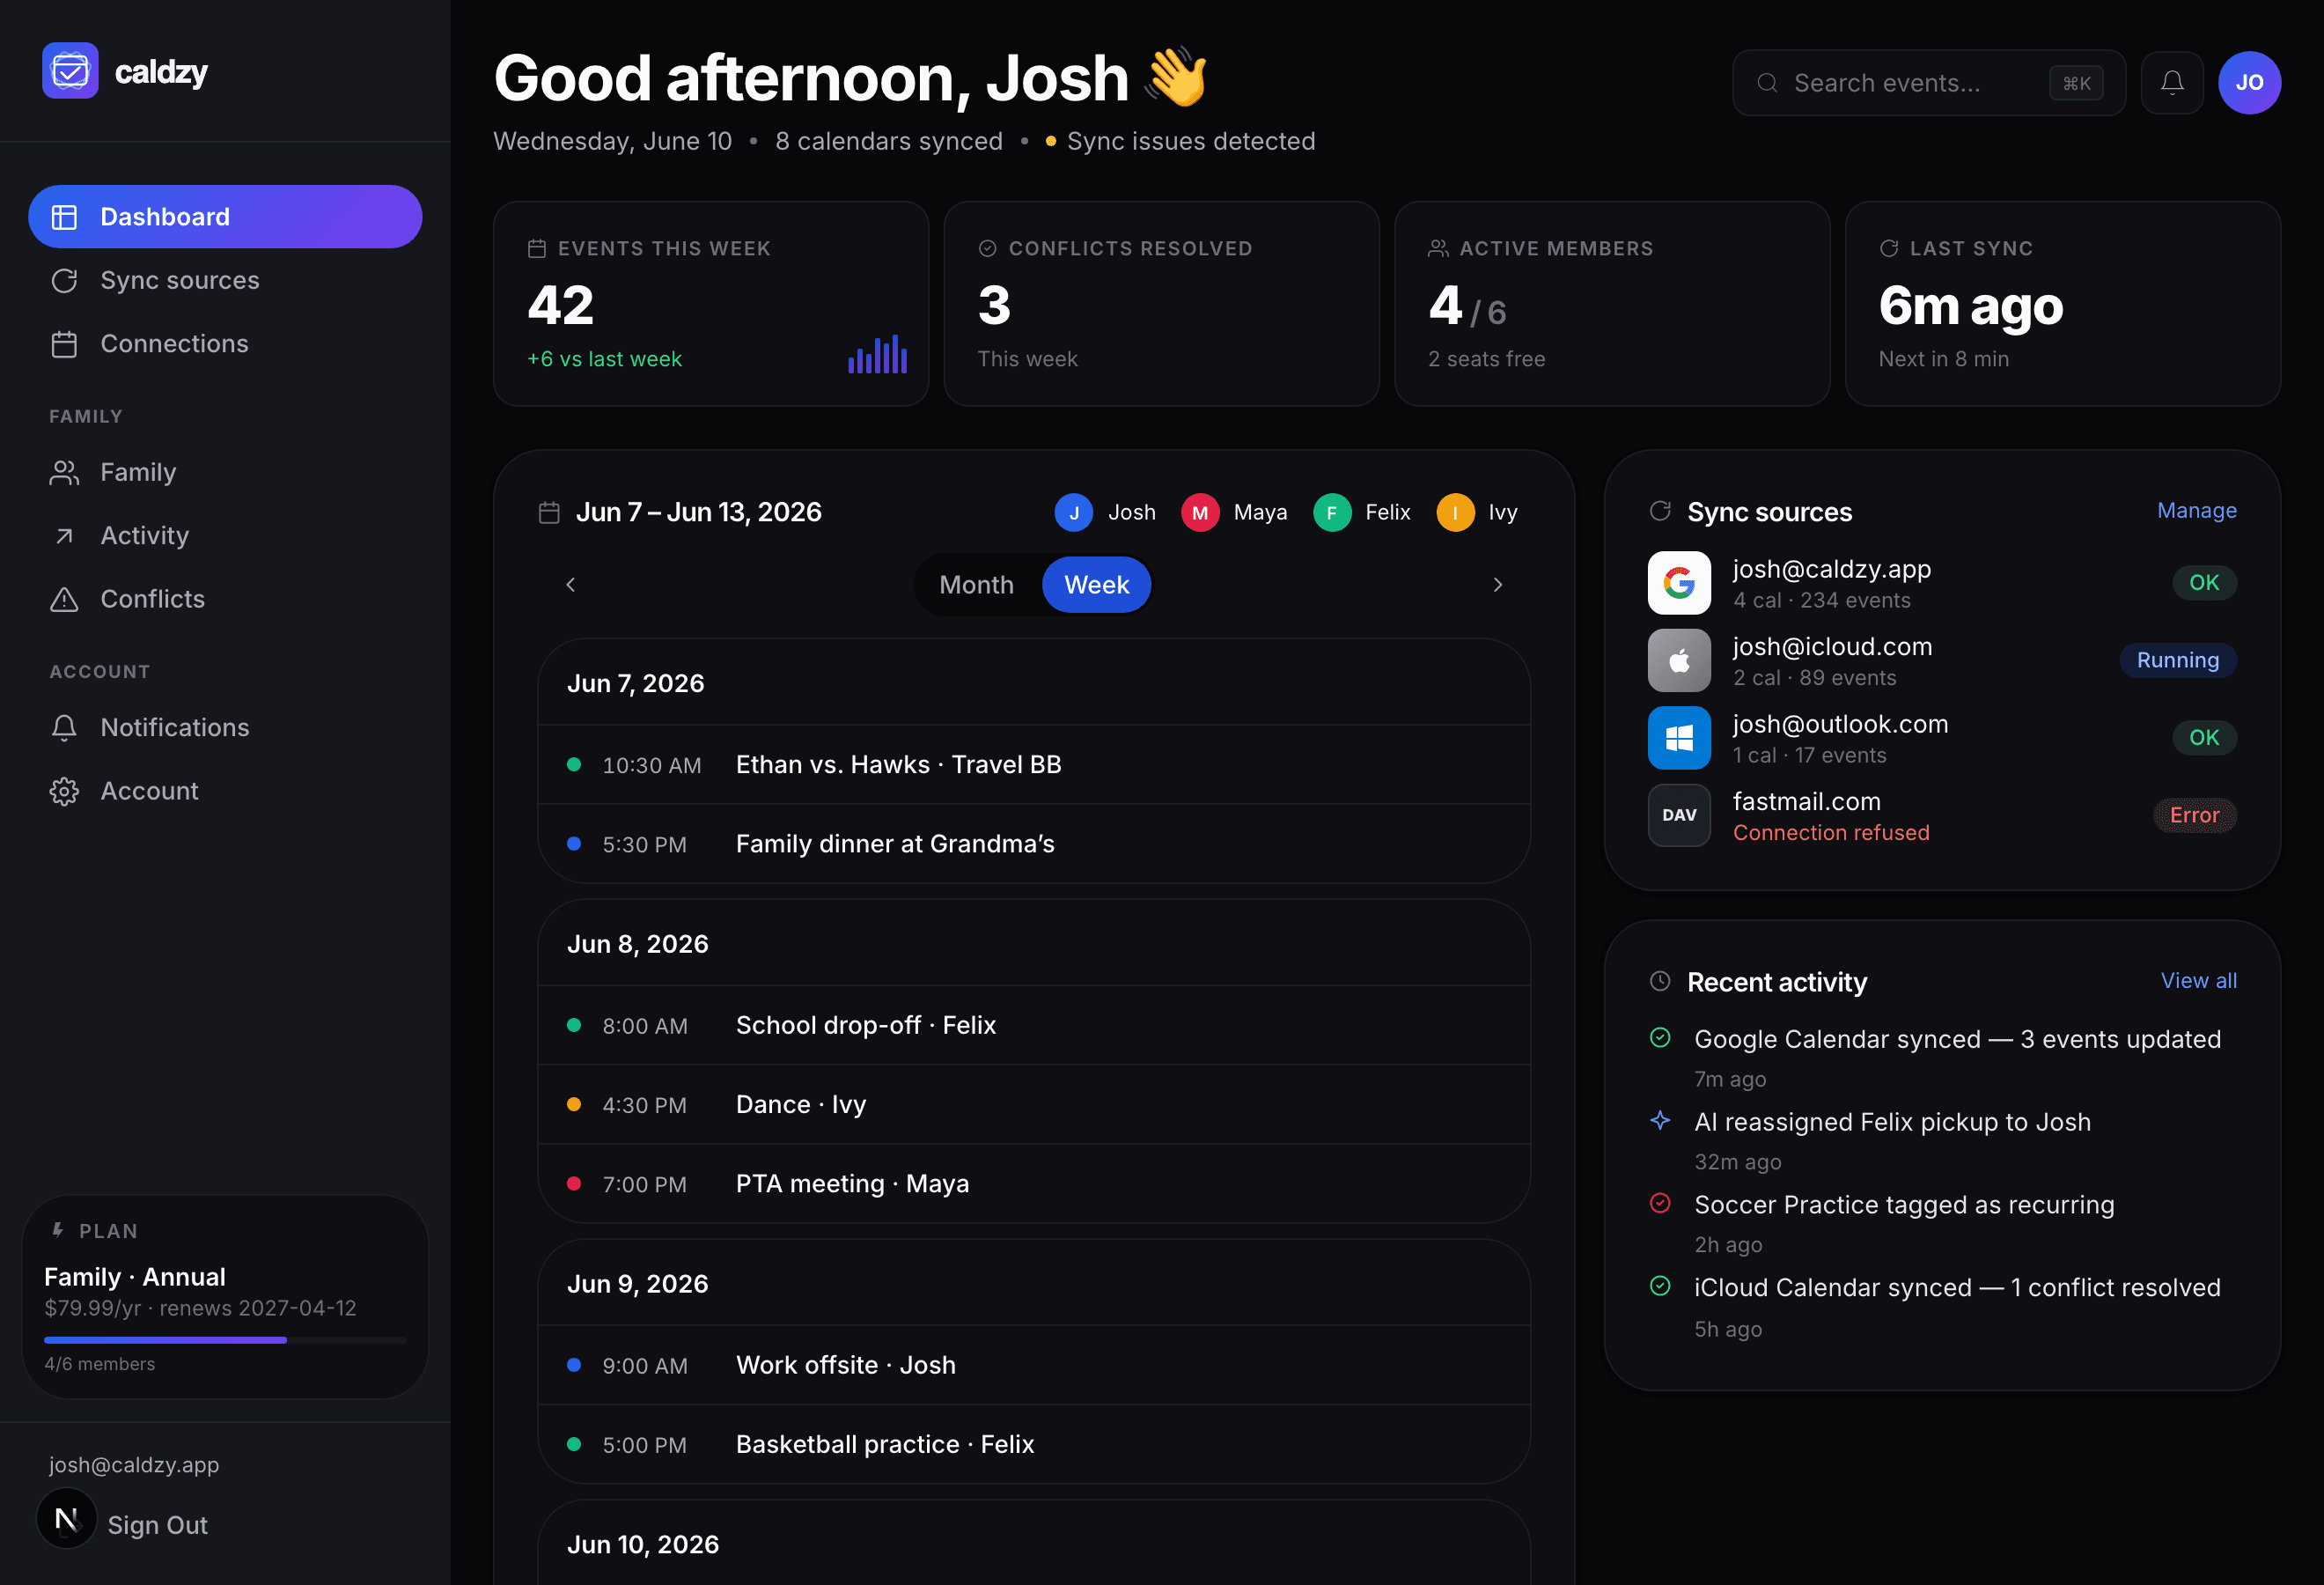Open the Dance · Ivy event
This screenshot has height=1585, width=2324.
tap(1034, 1105)
